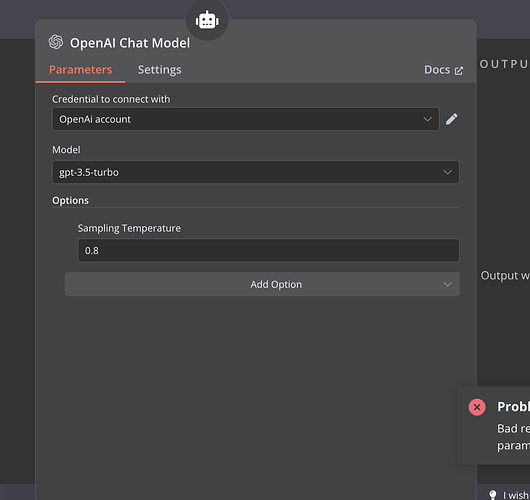Click the 'OpenAI Chat Model' node title
The height and width of the screenshot is (500, 530).
[130, 43]
